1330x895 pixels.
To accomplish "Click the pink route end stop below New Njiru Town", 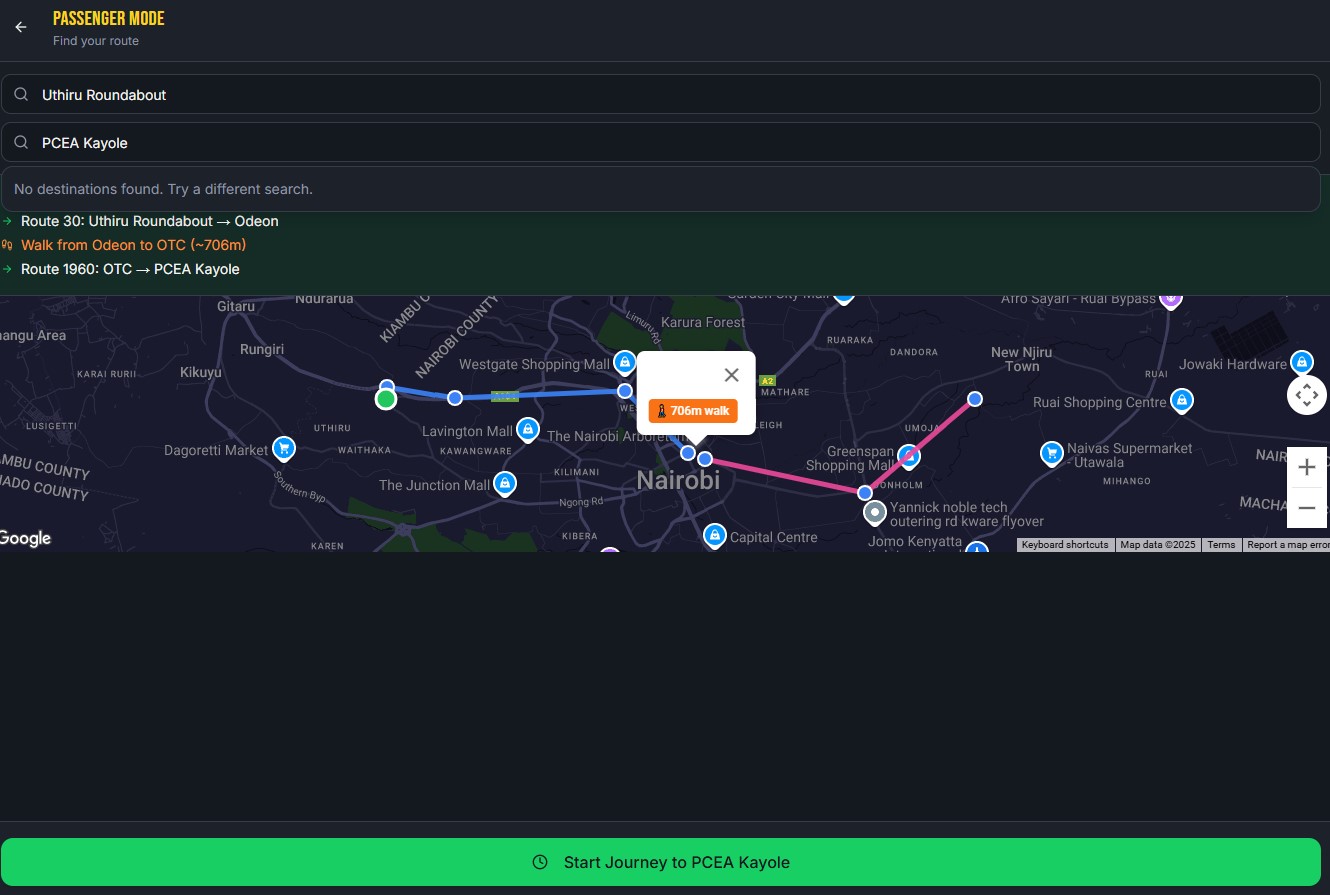I will coord(975,399).
